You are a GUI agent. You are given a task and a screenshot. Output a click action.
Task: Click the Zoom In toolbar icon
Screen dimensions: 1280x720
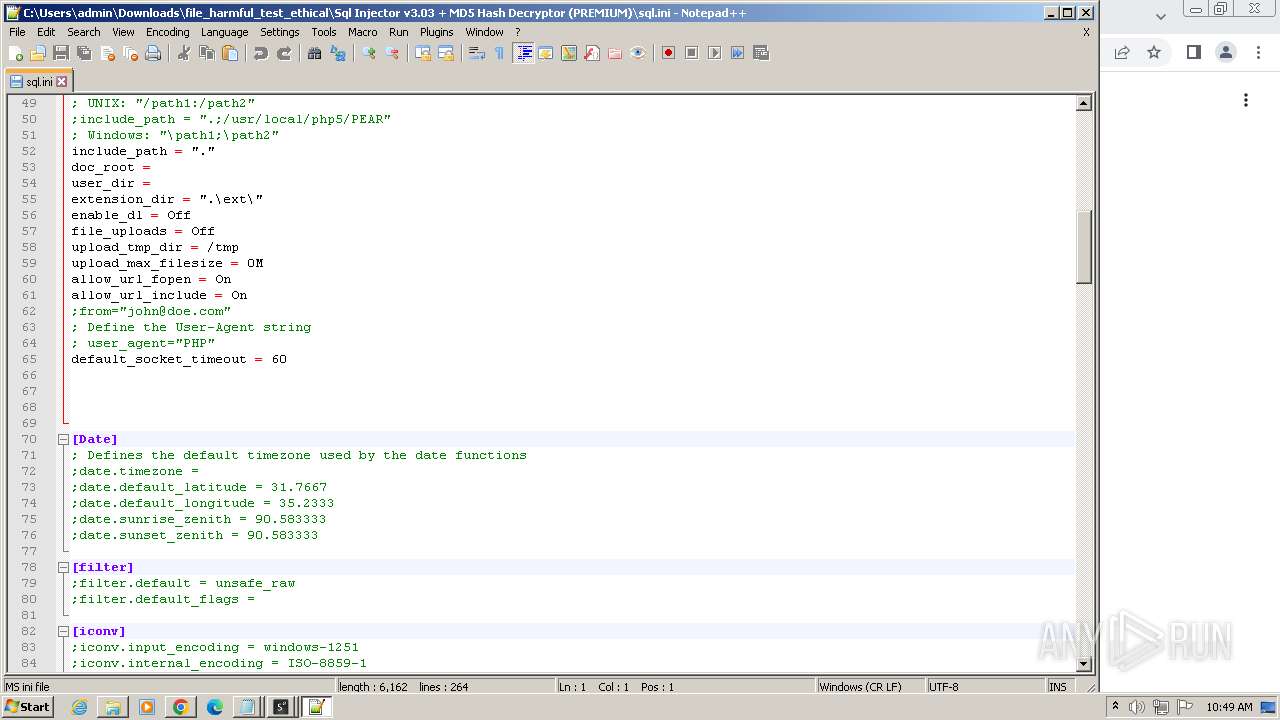click(x=369, y=53)
